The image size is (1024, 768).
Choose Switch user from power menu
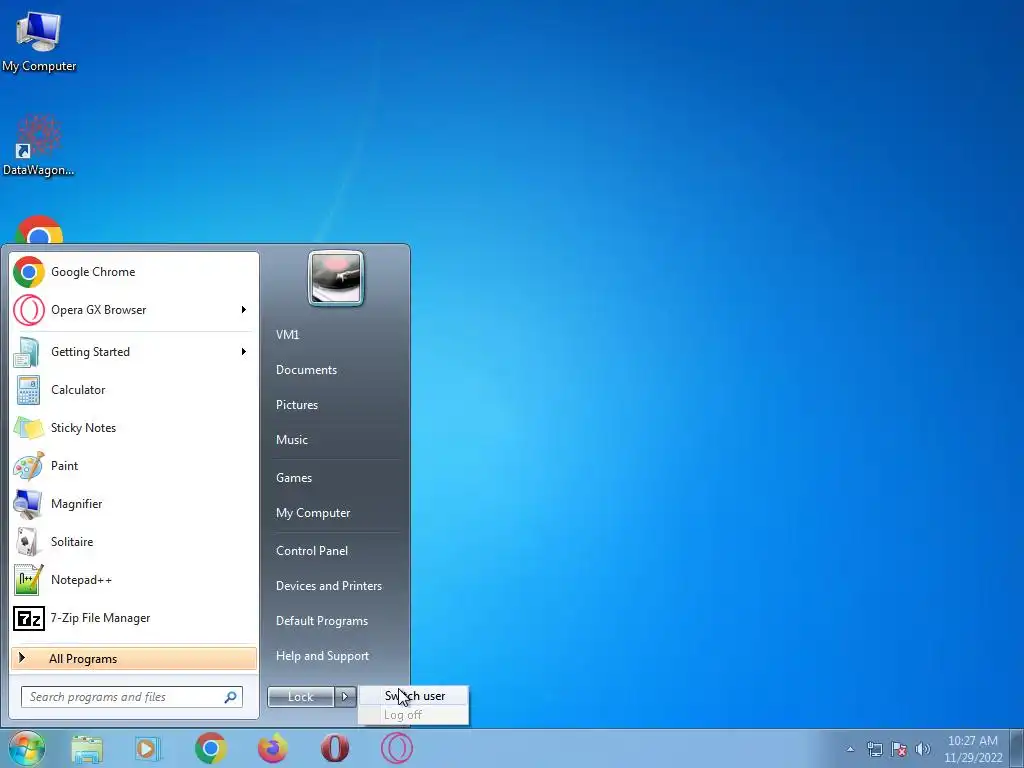click(413, 696)
